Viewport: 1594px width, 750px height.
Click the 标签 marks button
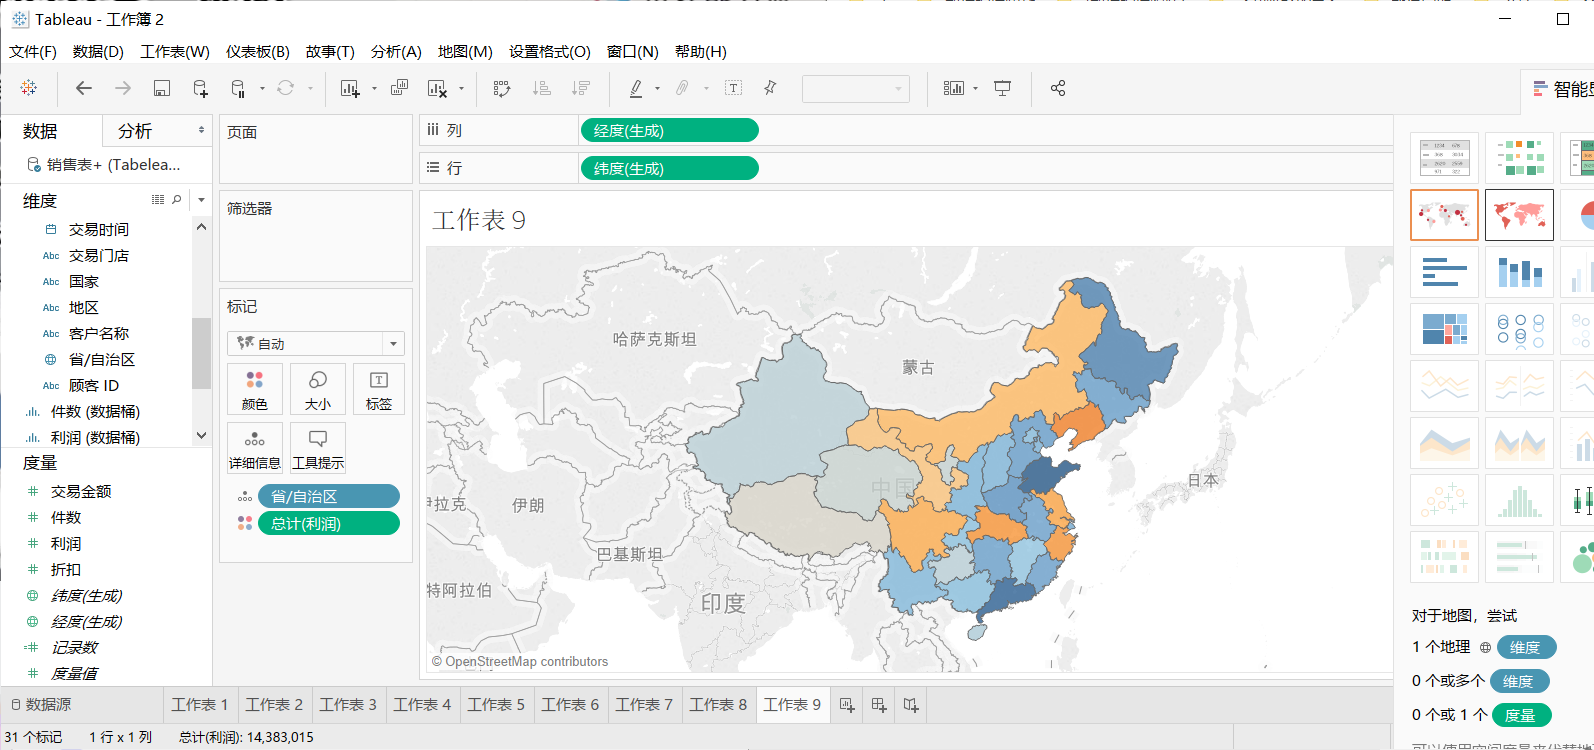(378, 389)
